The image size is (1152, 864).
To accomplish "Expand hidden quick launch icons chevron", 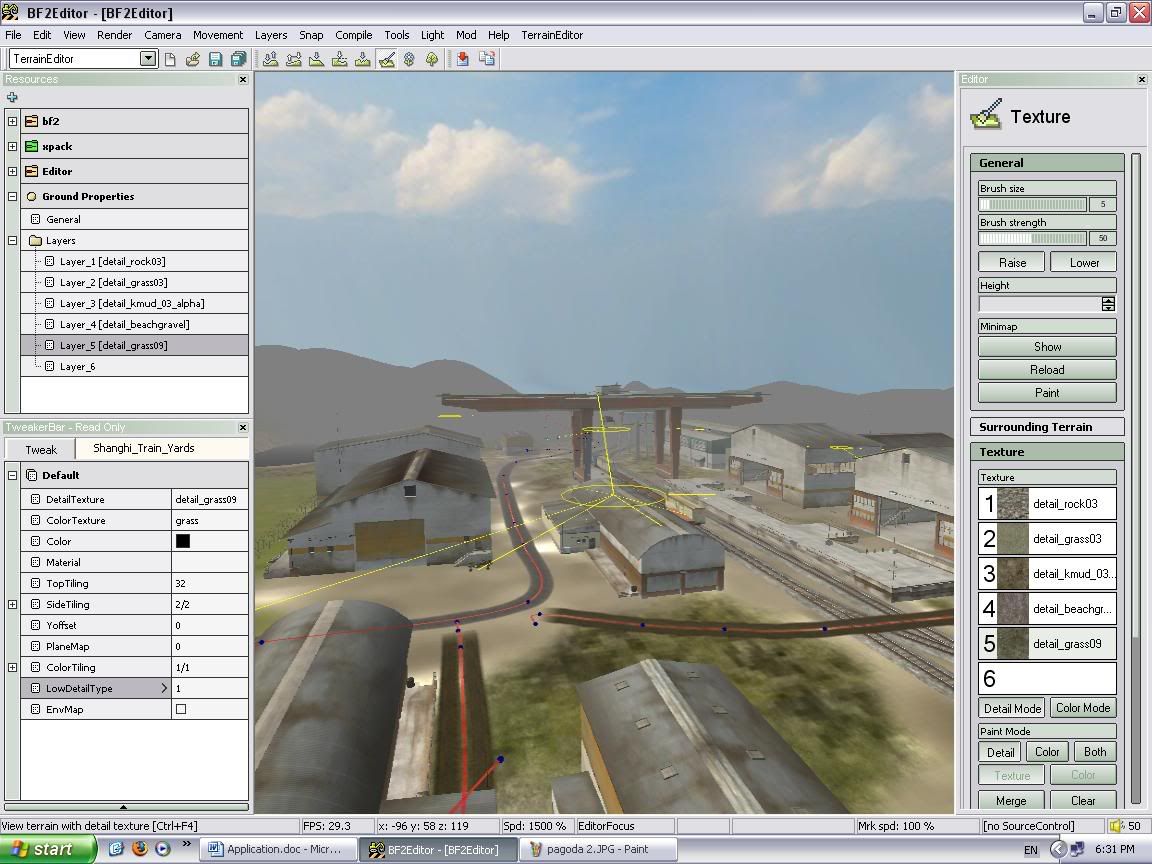I will [187, 844].
